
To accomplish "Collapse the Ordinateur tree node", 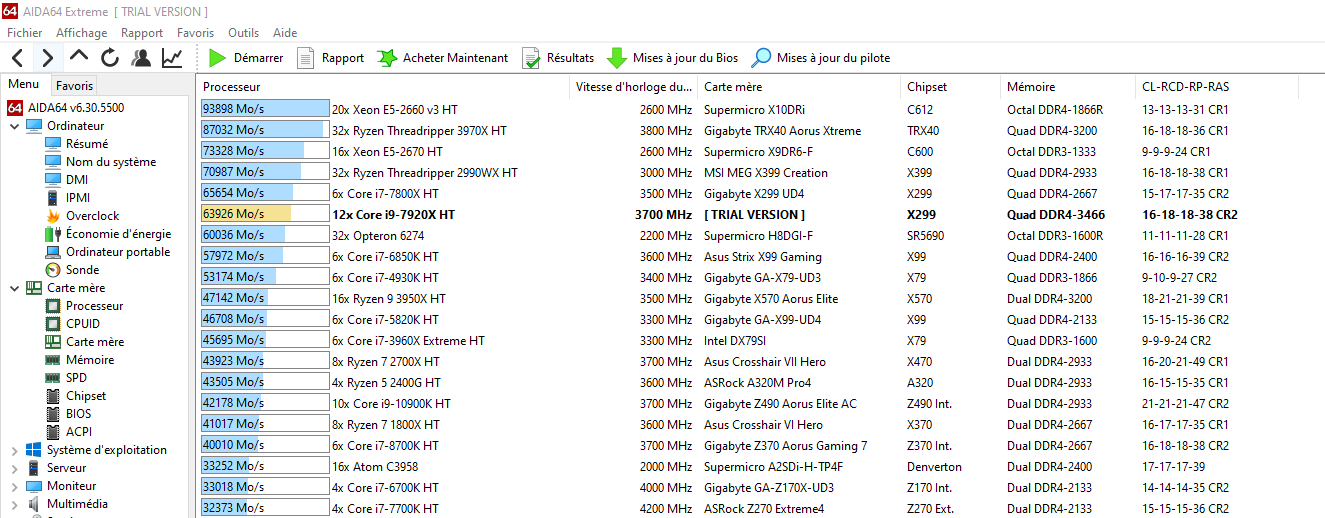I will click(14, 126).
